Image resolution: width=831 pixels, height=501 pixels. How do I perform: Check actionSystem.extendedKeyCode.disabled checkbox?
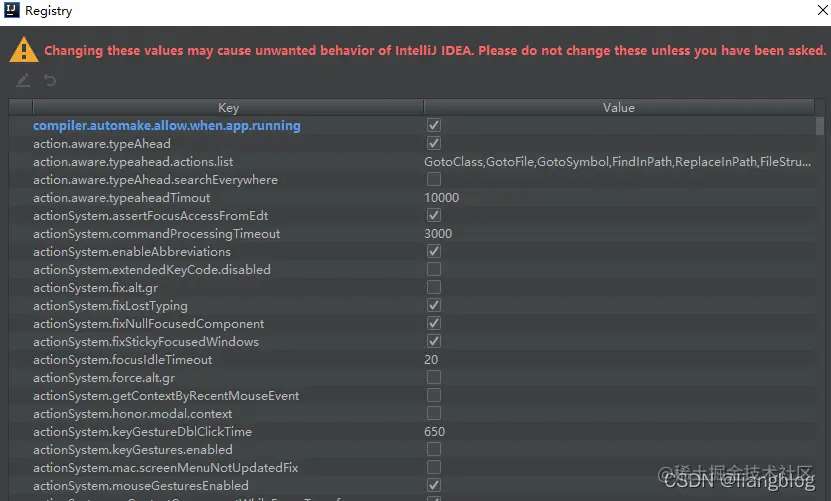pyautogui.click(x=434, y=269)
